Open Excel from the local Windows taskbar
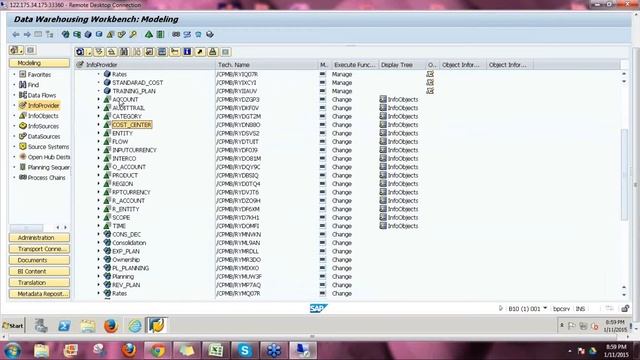 coord(215,351)
